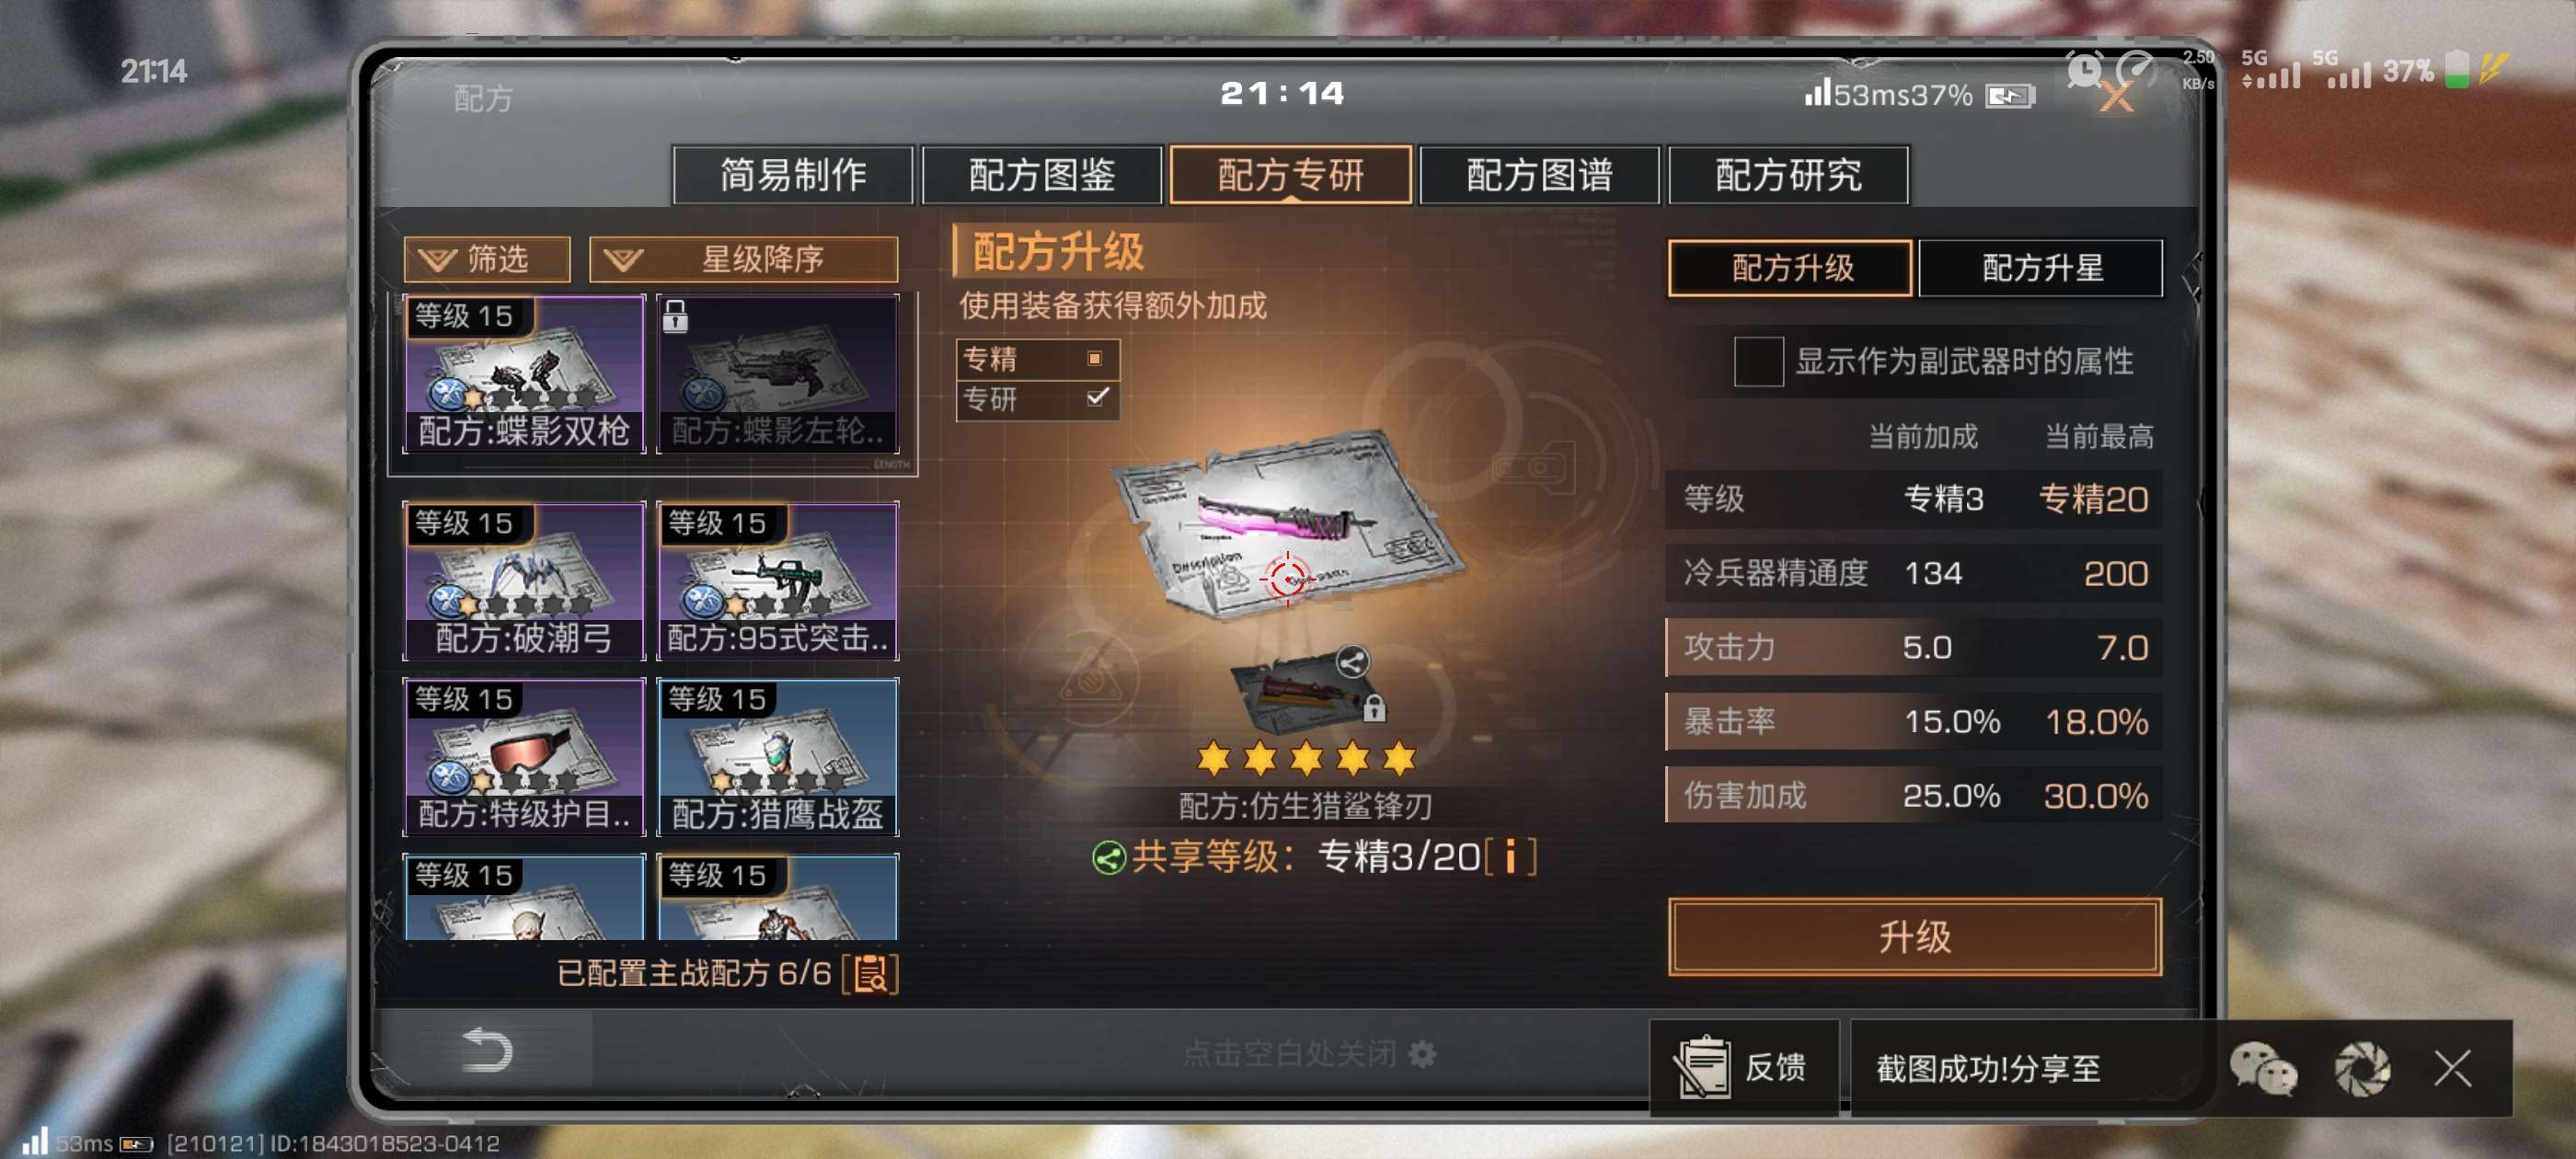Switch to 配方升星 panel
This screenshot has height=1159, width=2576.
pos(2041,268)
